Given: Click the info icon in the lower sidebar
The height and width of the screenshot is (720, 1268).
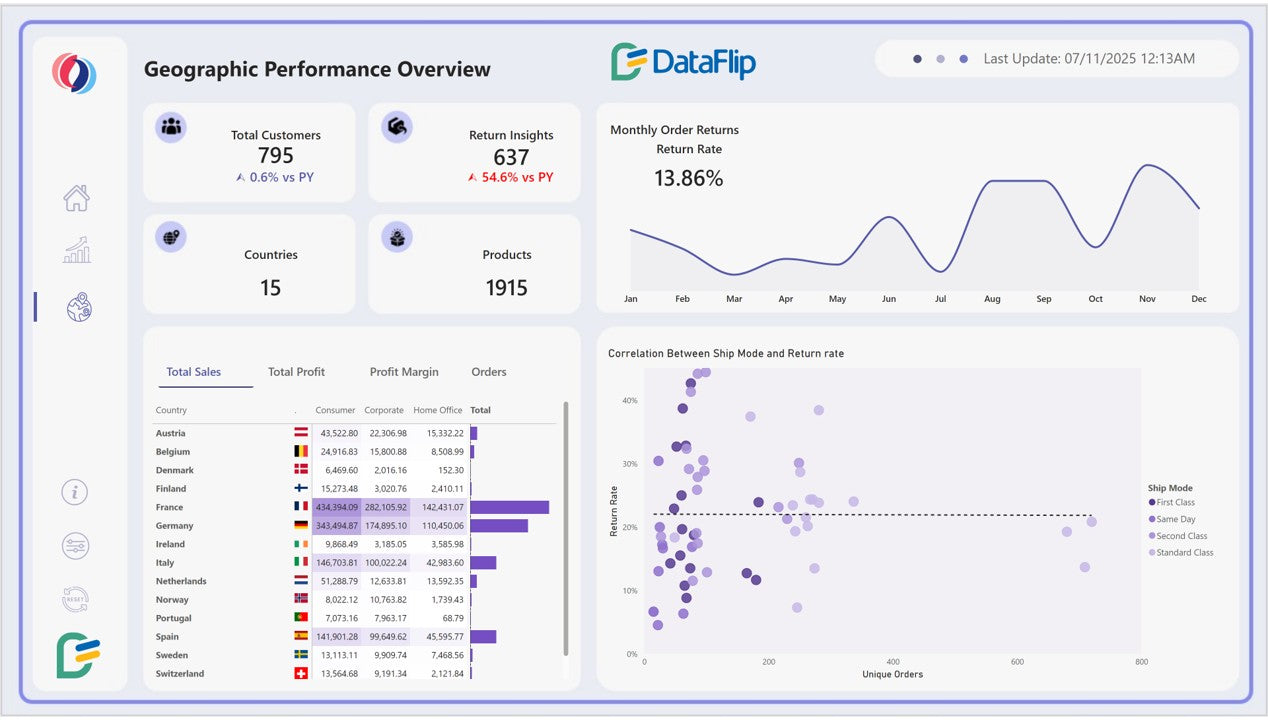Looking at the screenshot, I should [75, 492].
